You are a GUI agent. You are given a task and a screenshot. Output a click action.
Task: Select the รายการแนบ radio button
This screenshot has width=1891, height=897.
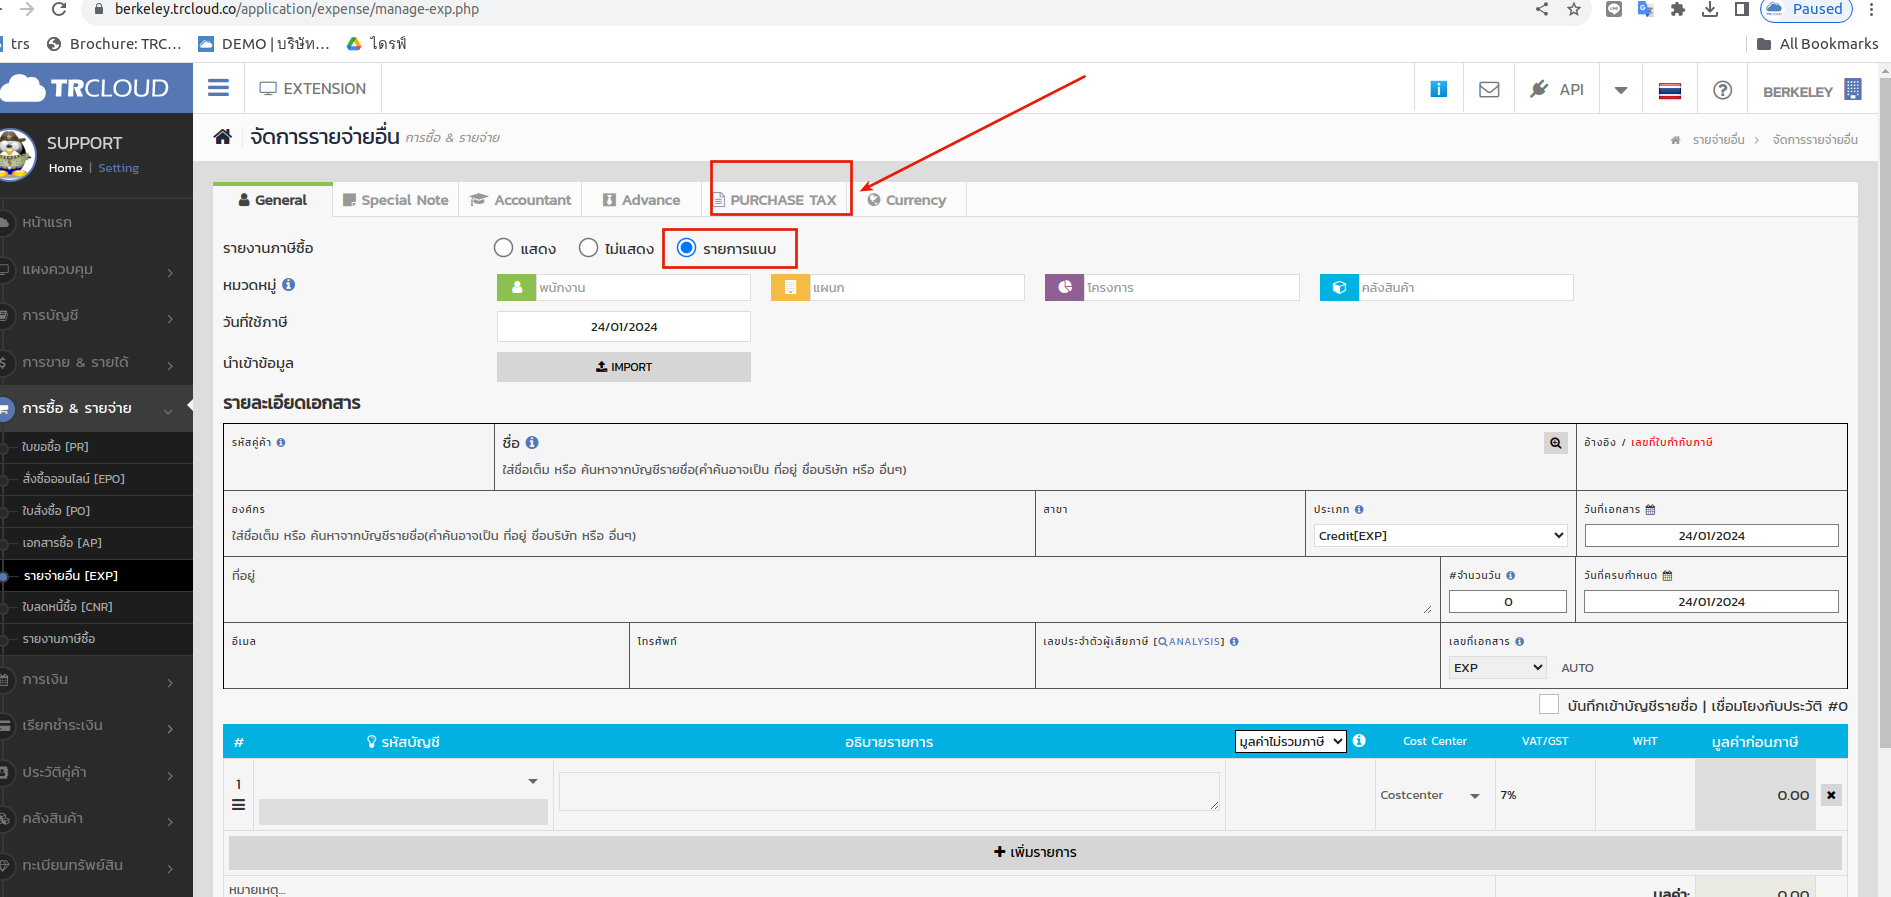point(686,248)
